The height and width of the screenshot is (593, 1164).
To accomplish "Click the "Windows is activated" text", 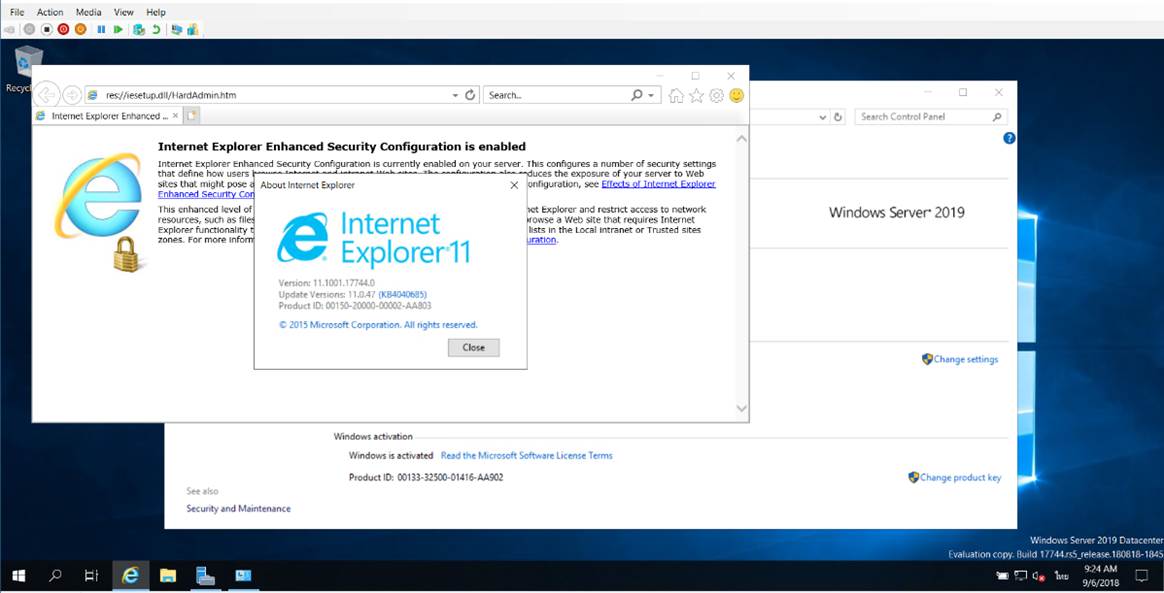I will tap(391, 456).
